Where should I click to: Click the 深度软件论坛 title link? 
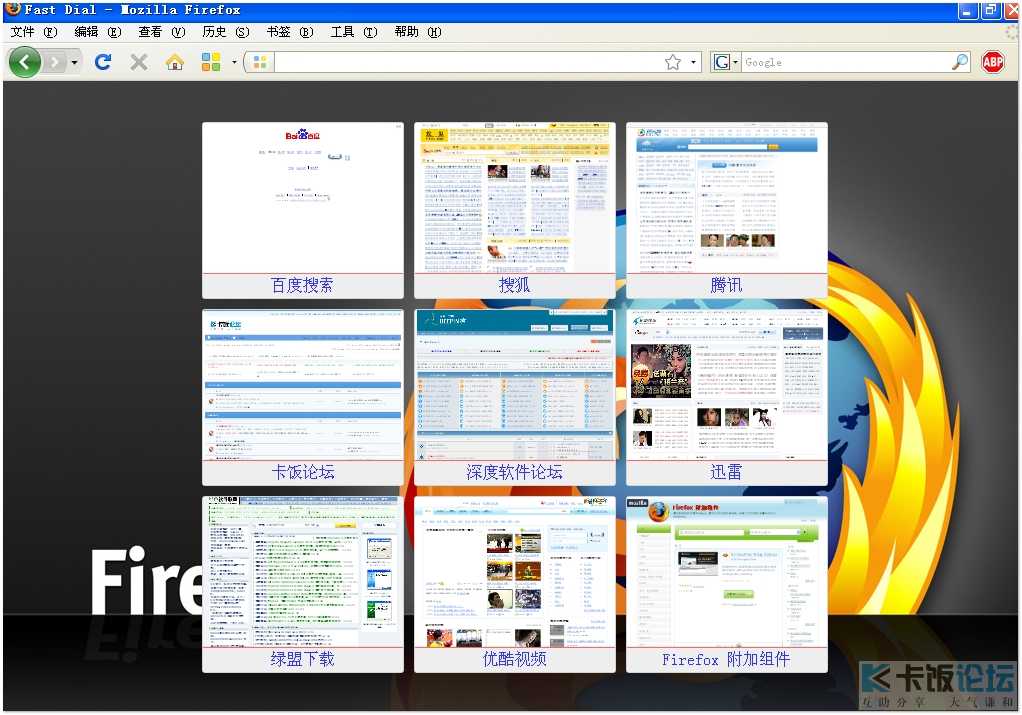tap(515, 473)
